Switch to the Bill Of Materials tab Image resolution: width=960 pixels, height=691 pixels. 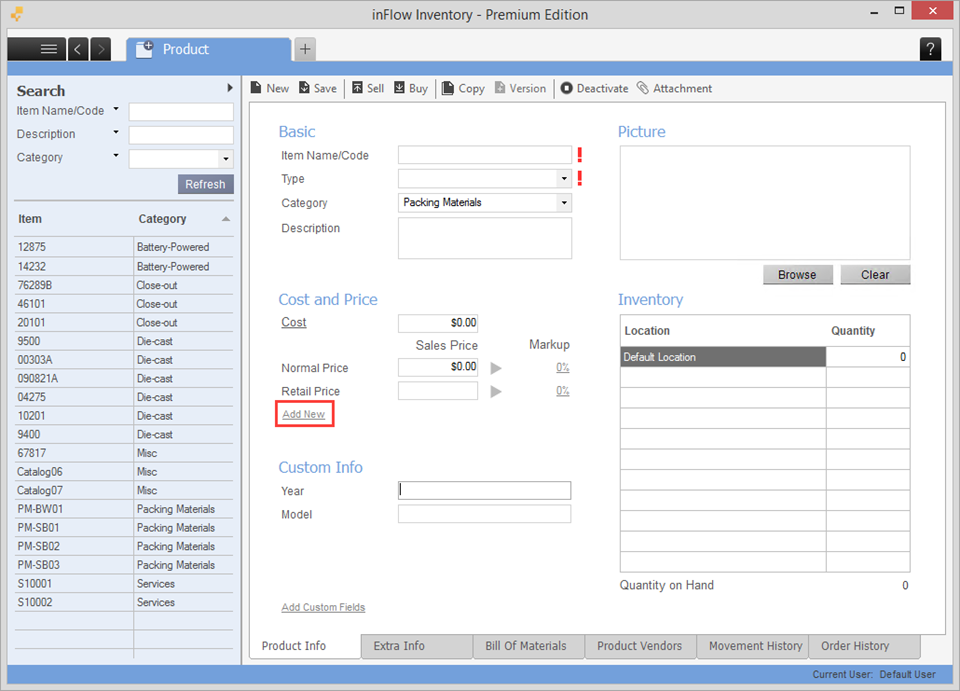(526, 646)
